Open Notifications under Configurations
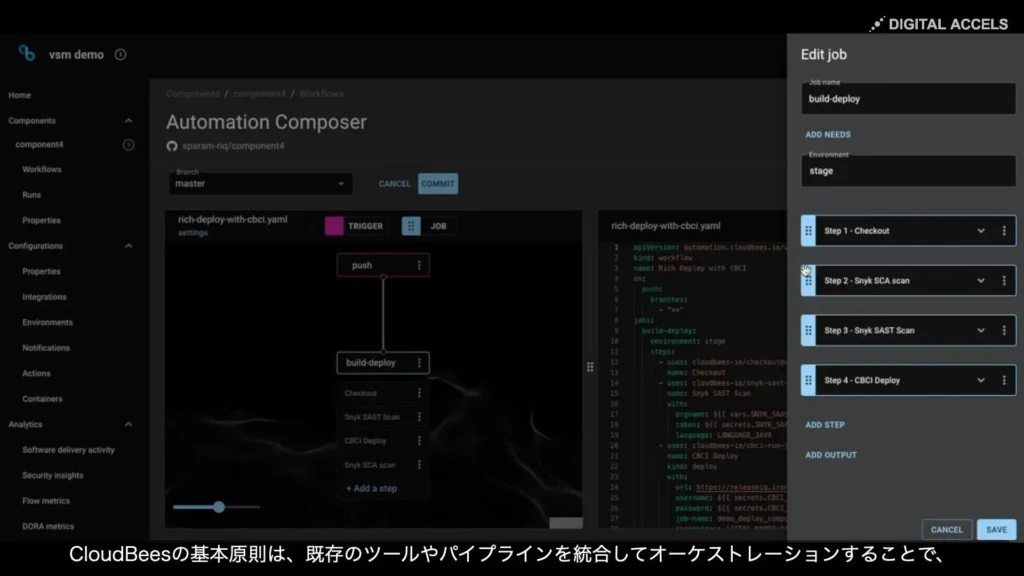Image resolution: width=1024 pixels, height=576 pixels. (x=46, y=348)
